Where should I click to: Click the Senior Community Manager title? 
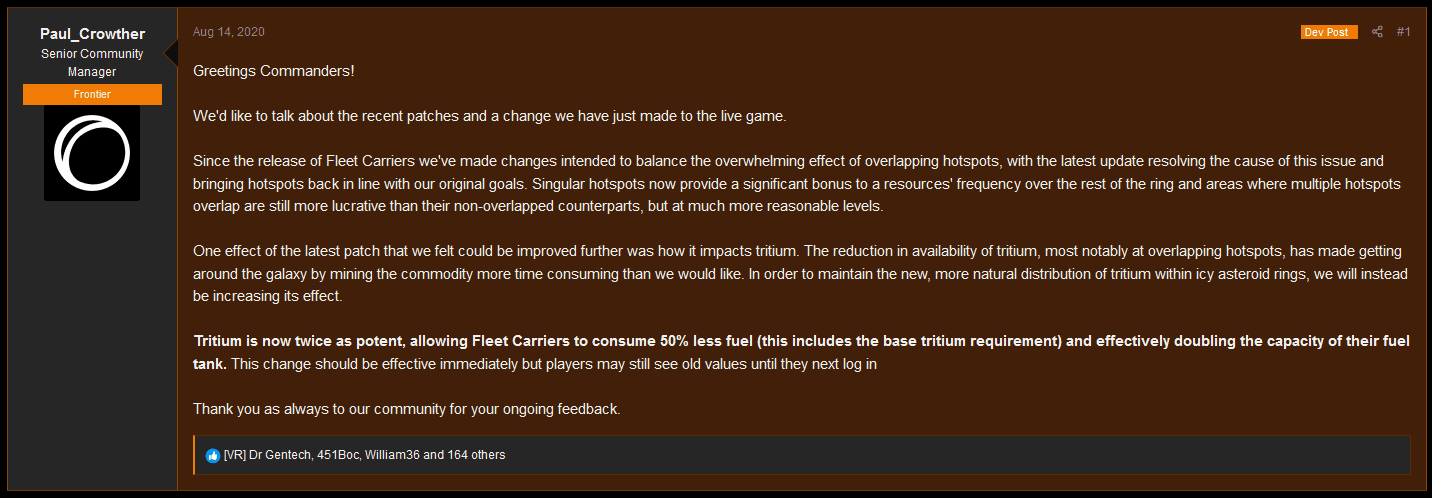pos(92,62)
